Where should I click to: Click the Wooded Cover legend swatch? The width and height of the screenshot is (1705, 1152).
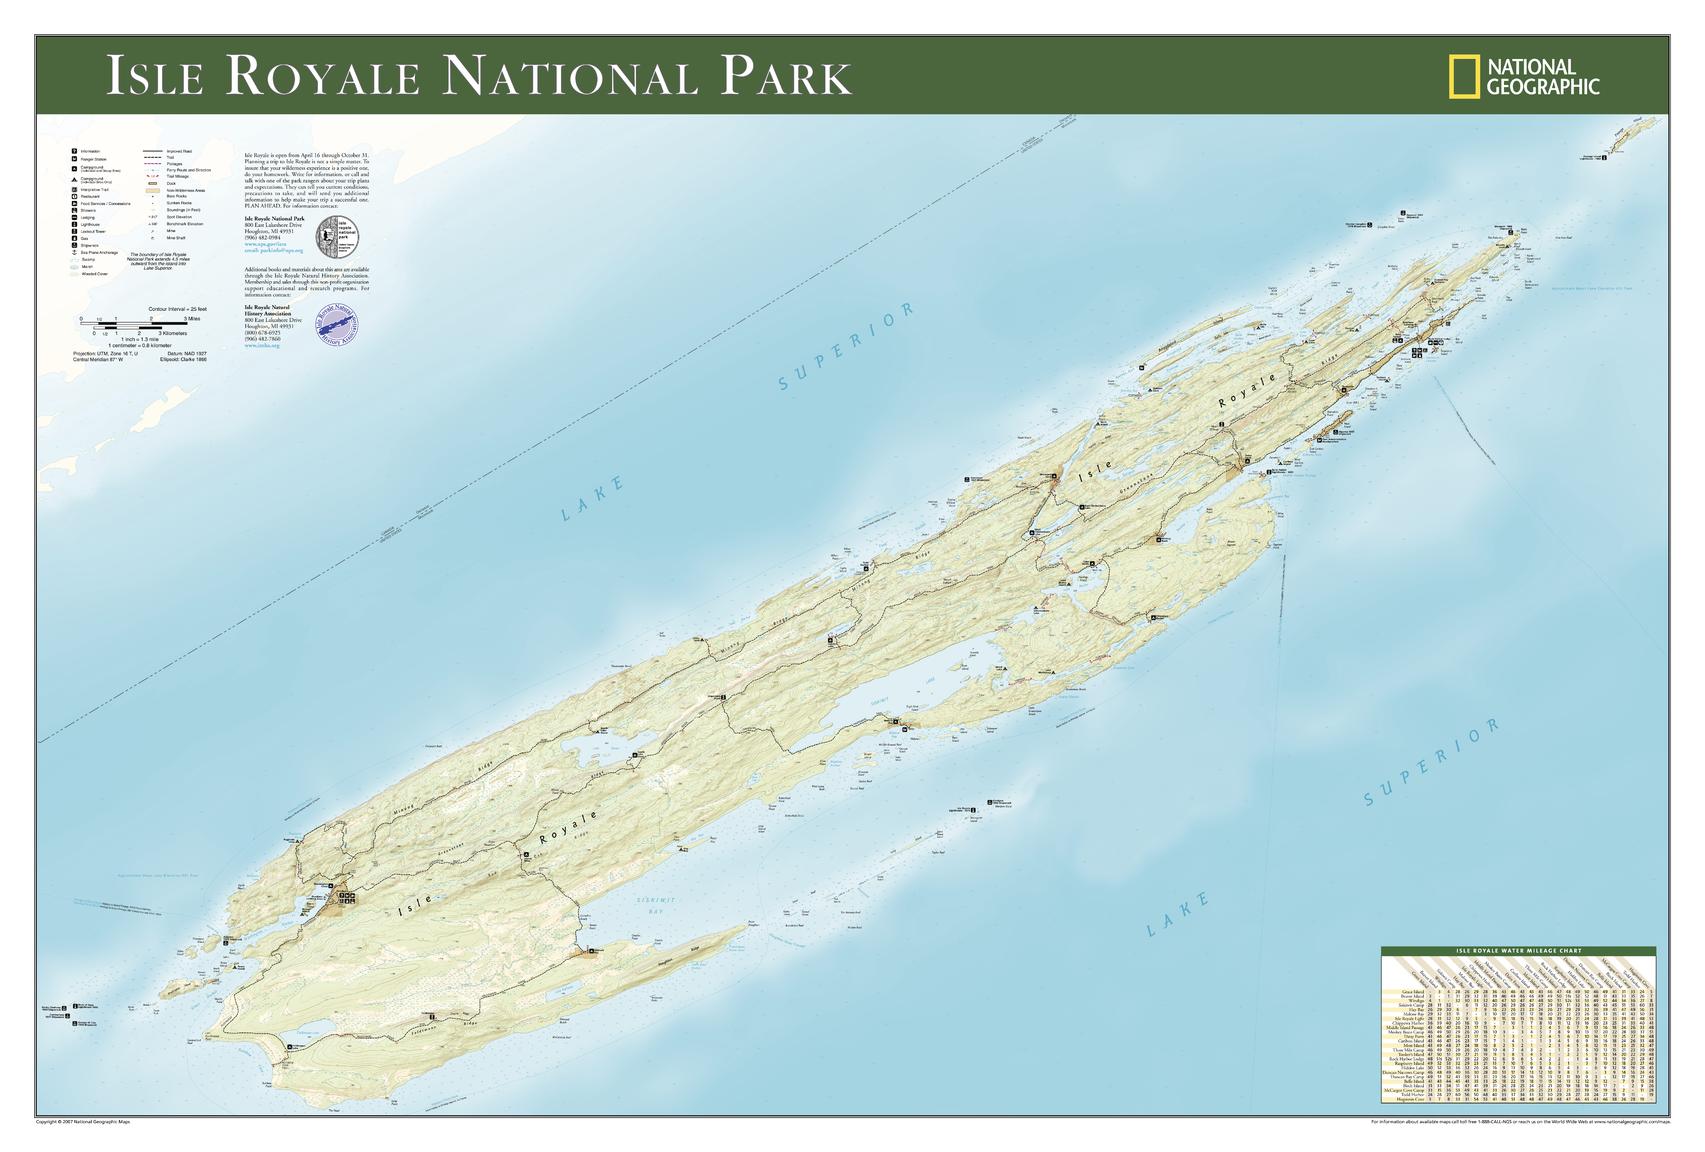tap(74, 274)
